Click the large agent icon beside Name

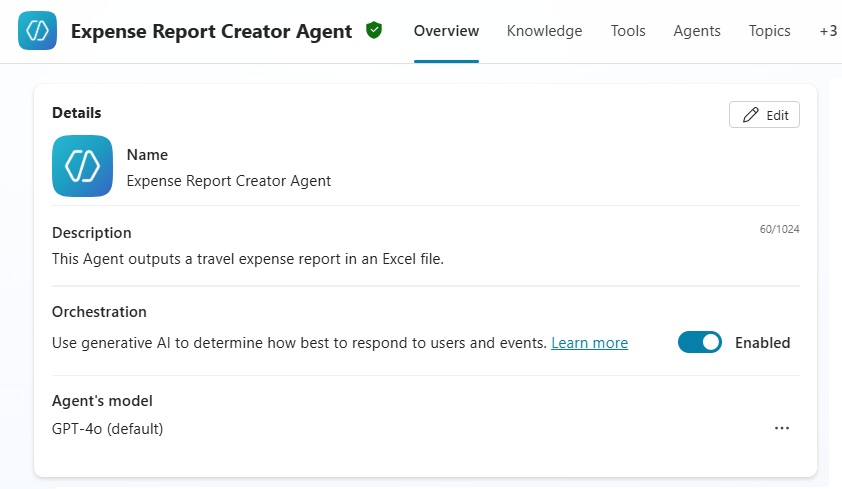click(x=82, y=167)
